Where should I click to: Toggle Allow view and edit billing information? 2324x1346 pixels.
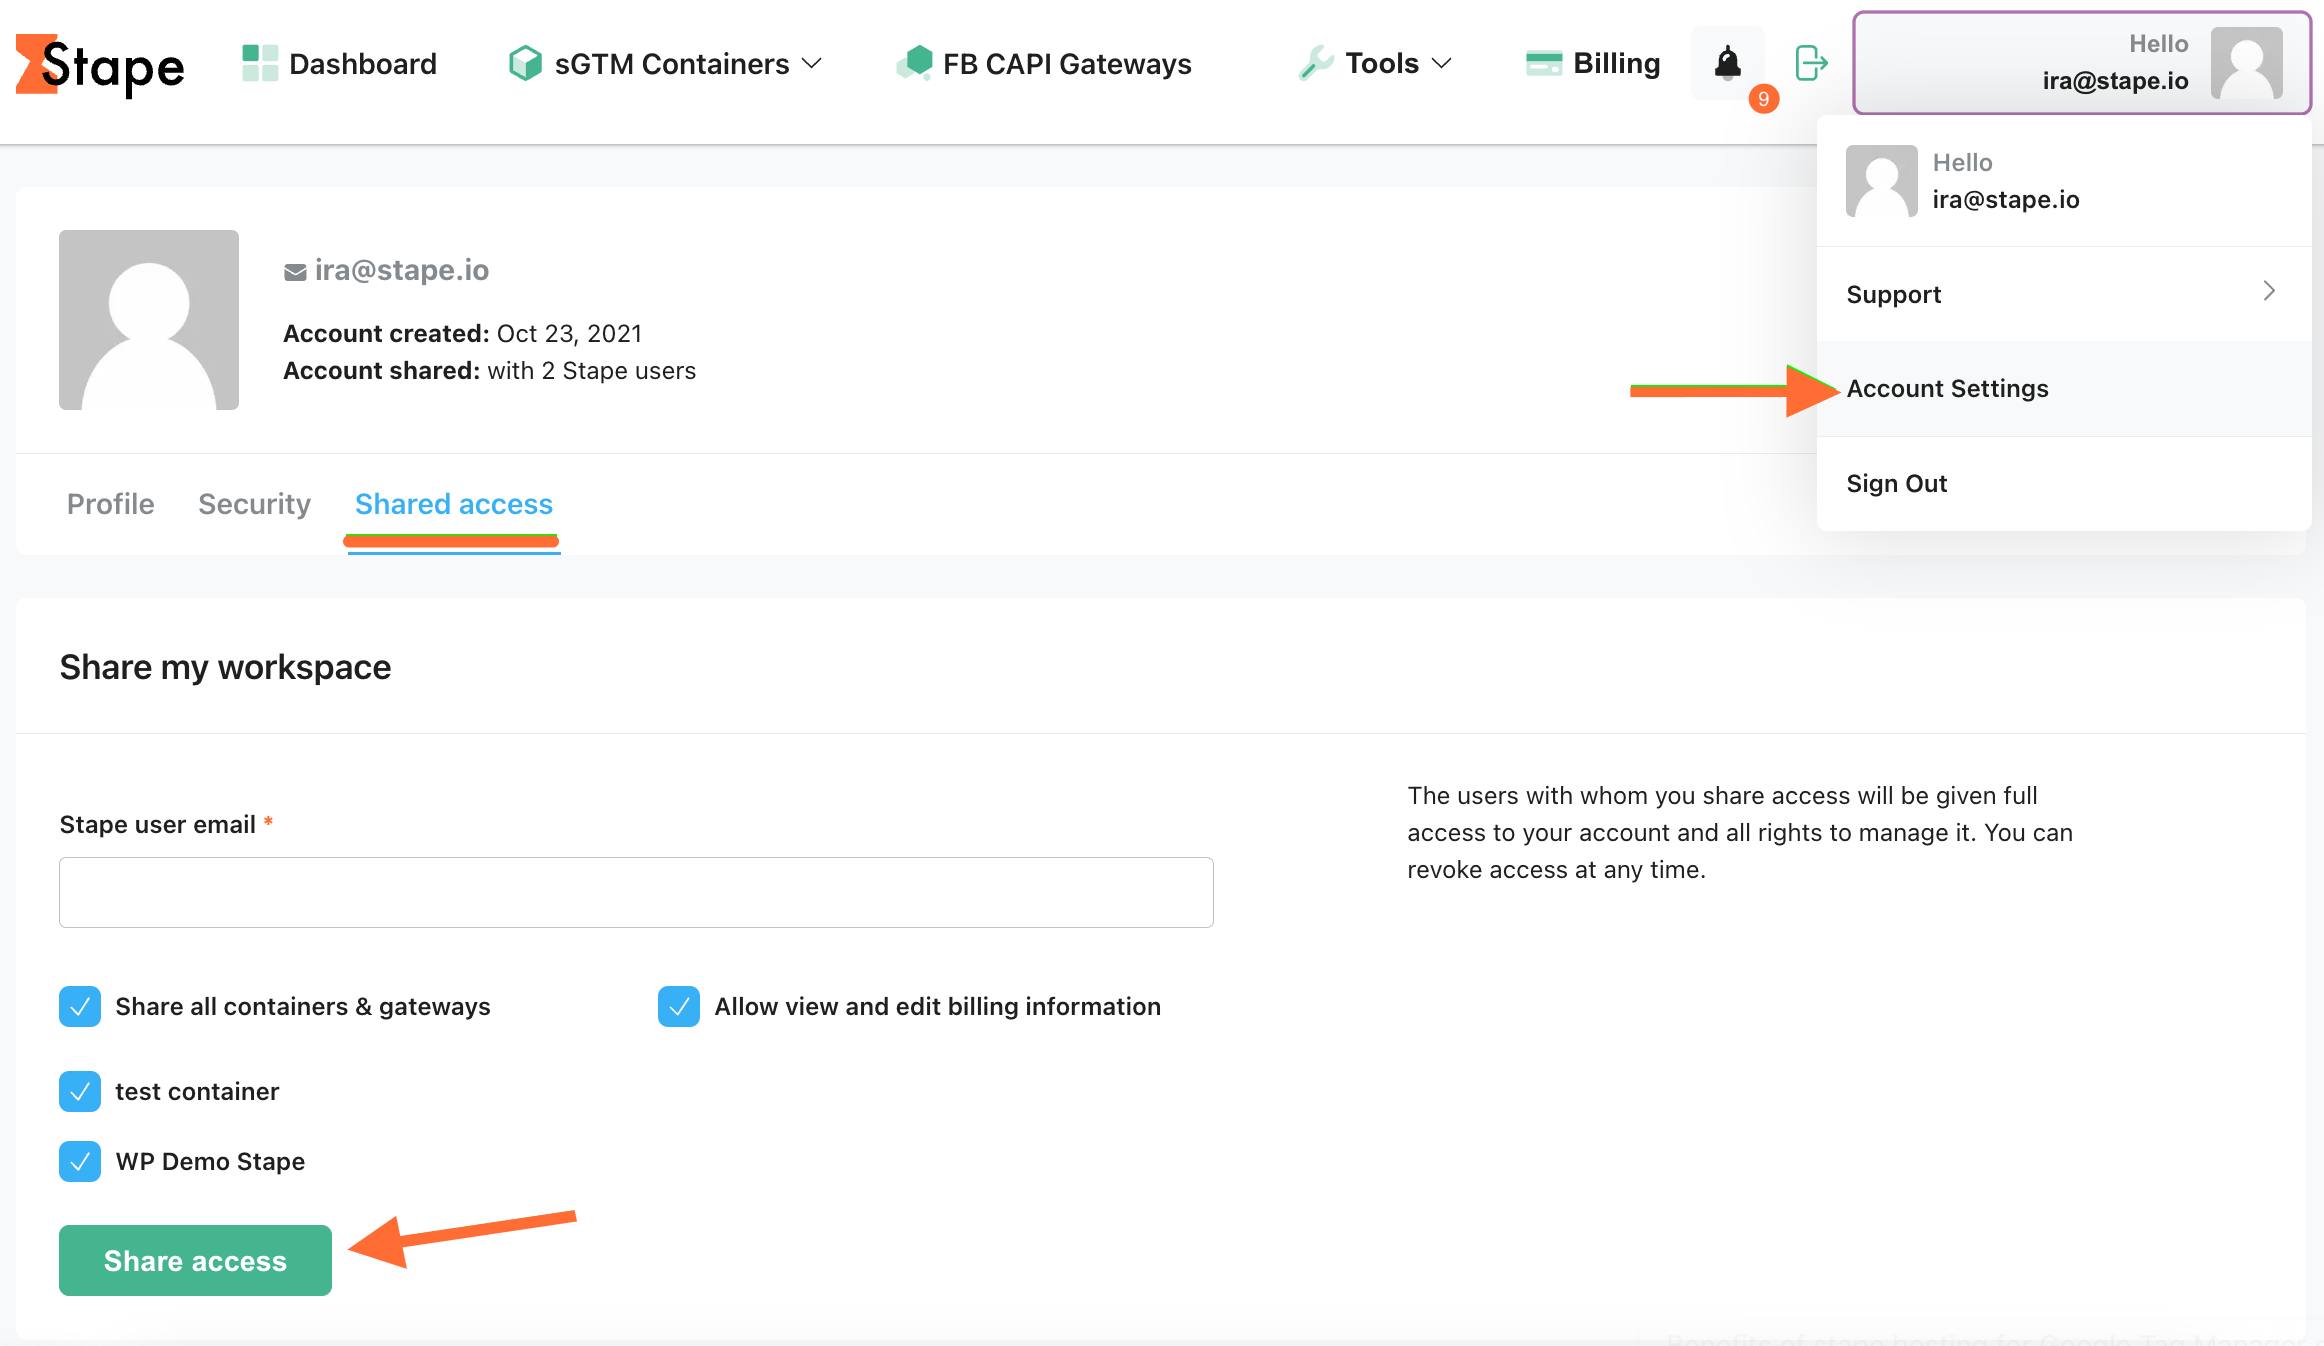[679, 1005]
